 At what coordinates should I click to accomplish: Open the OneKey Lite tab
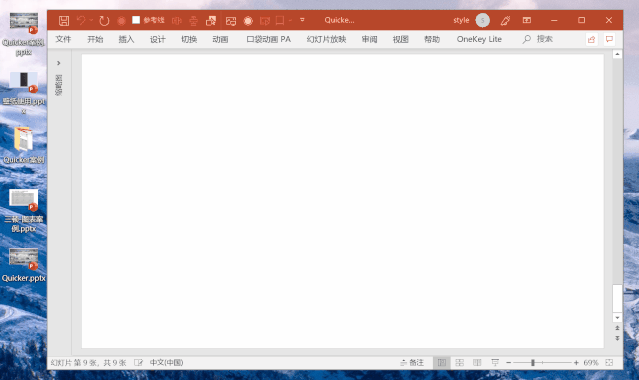pyautogui.click(x=479, y=39)
